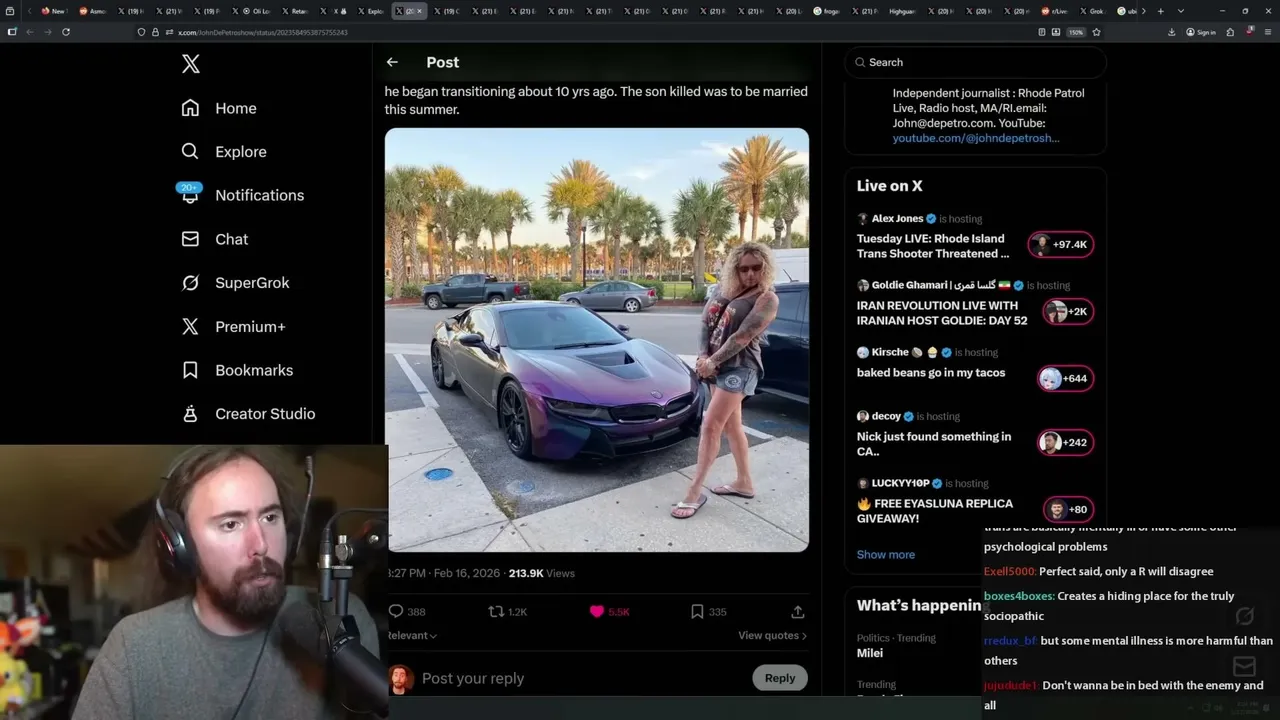Open Bookmarks from the sidebar

pos(237,370)
